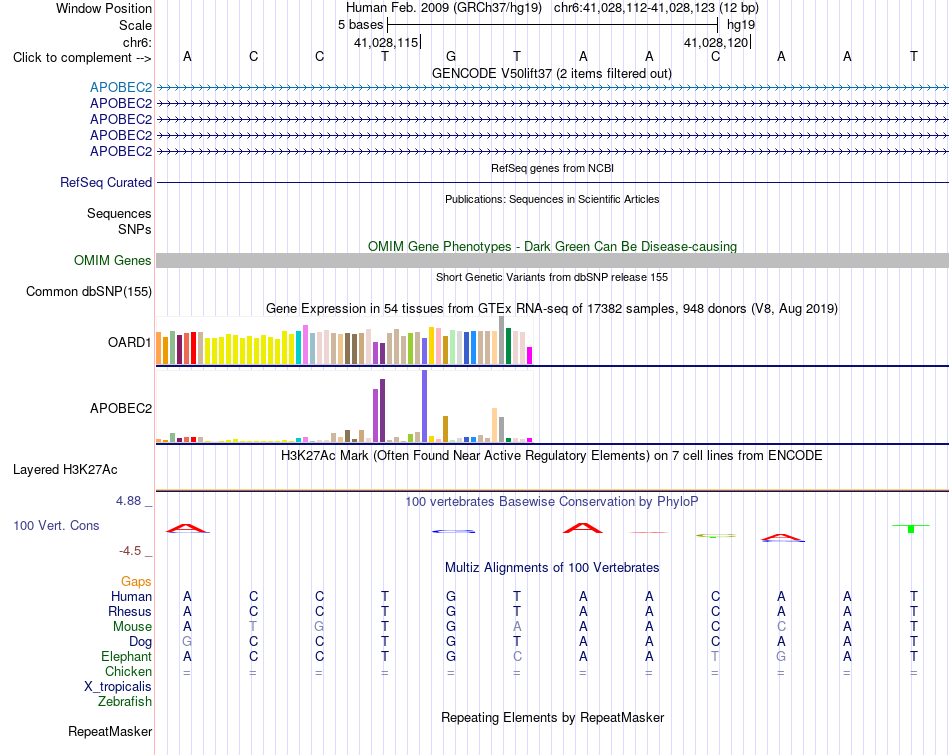The image size is (950, 755).
Task: Open the Basewise Conservation by PhyloP title
Action: tap(551, 502)
